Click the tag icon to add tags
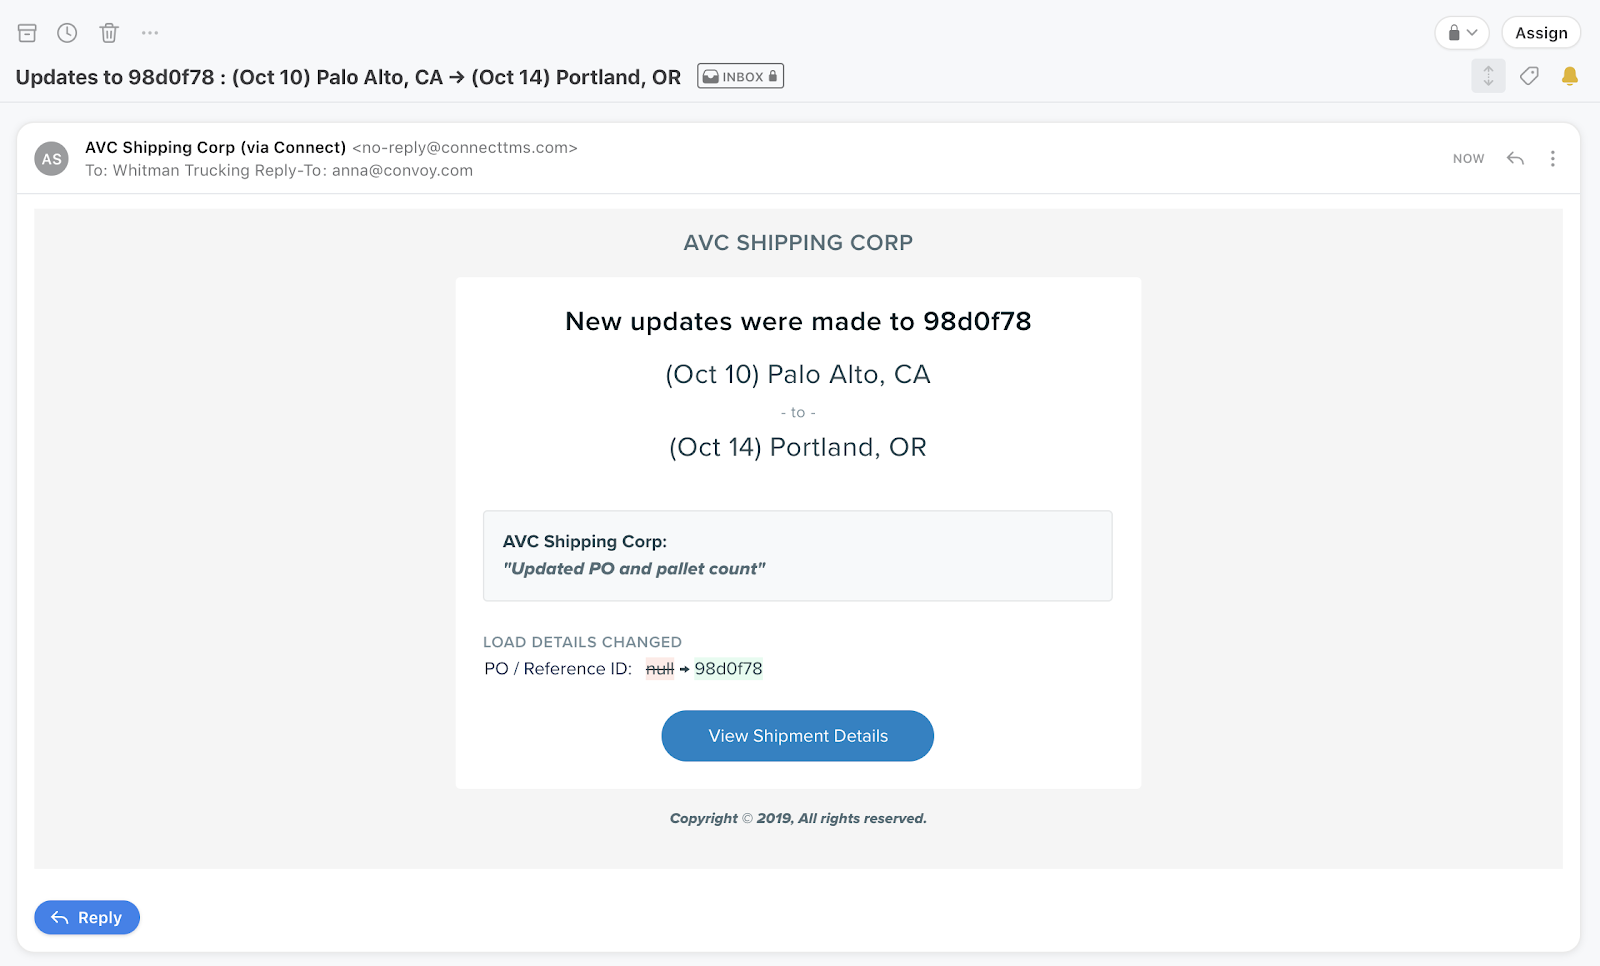 [1529, 76]
